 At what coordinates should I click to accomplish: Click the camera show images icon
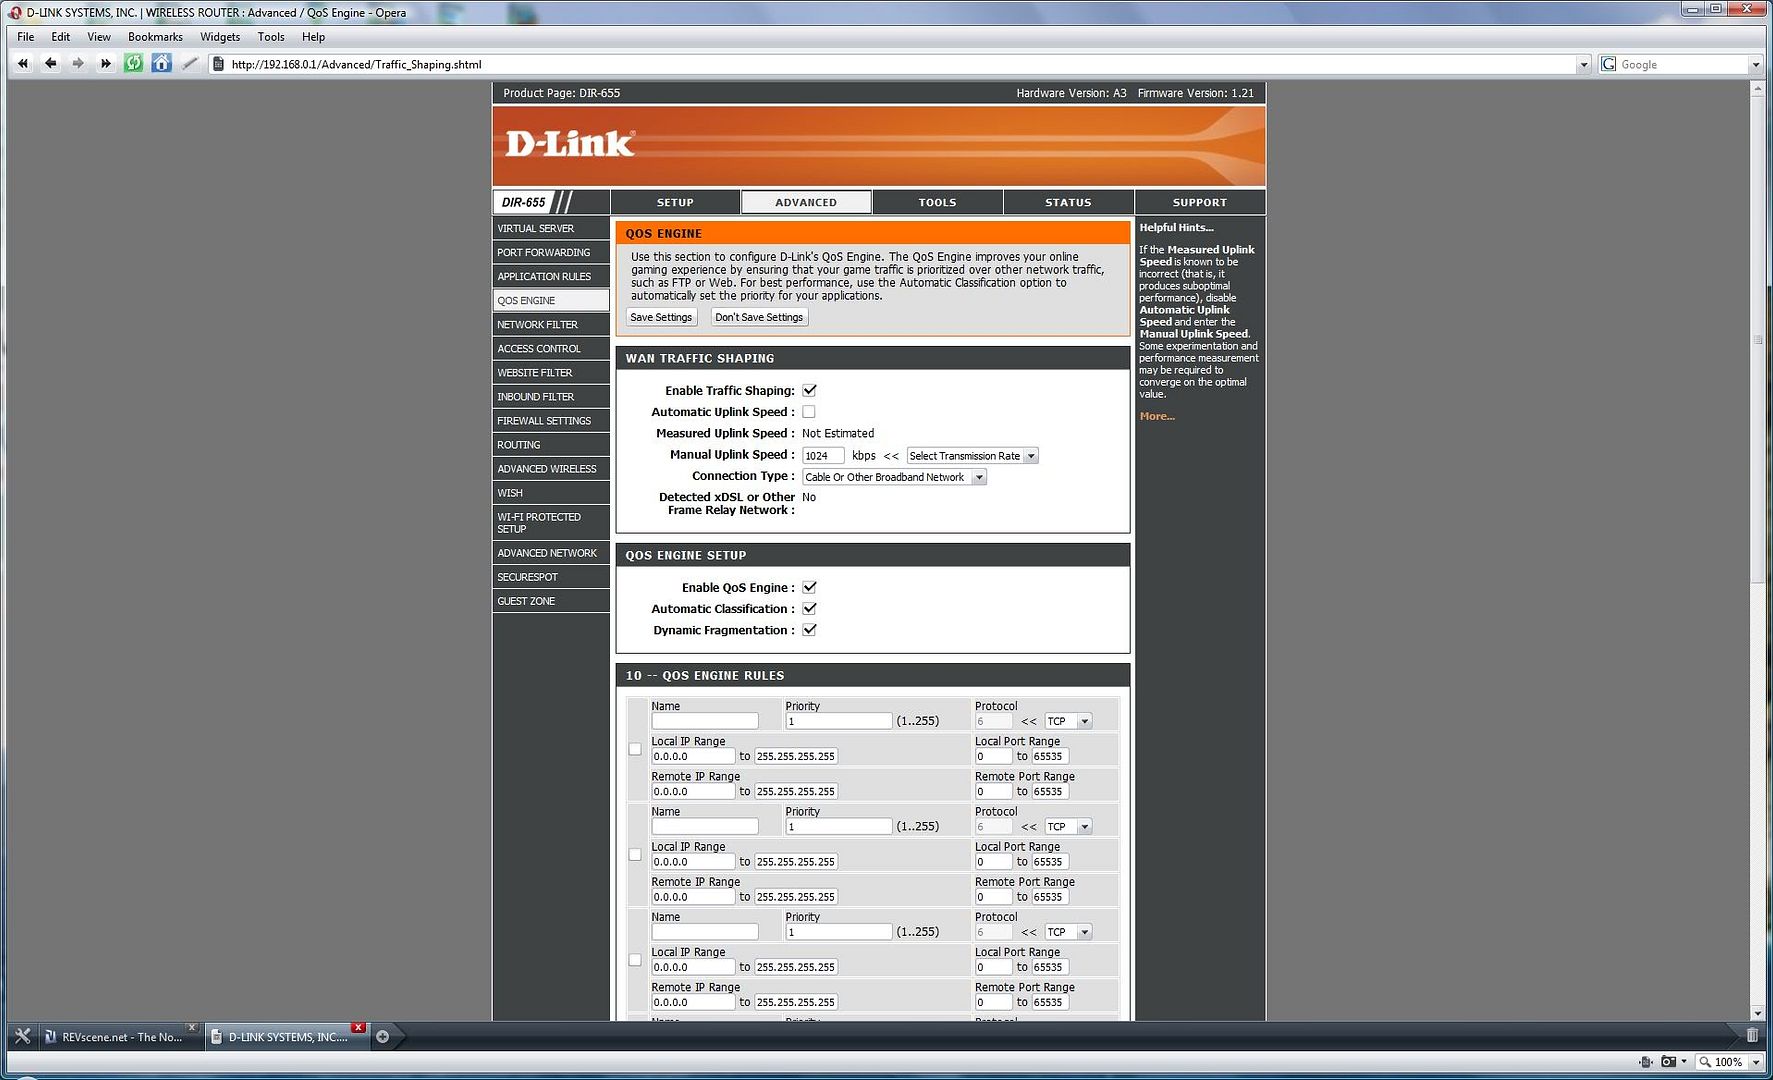[1668, 1062]
